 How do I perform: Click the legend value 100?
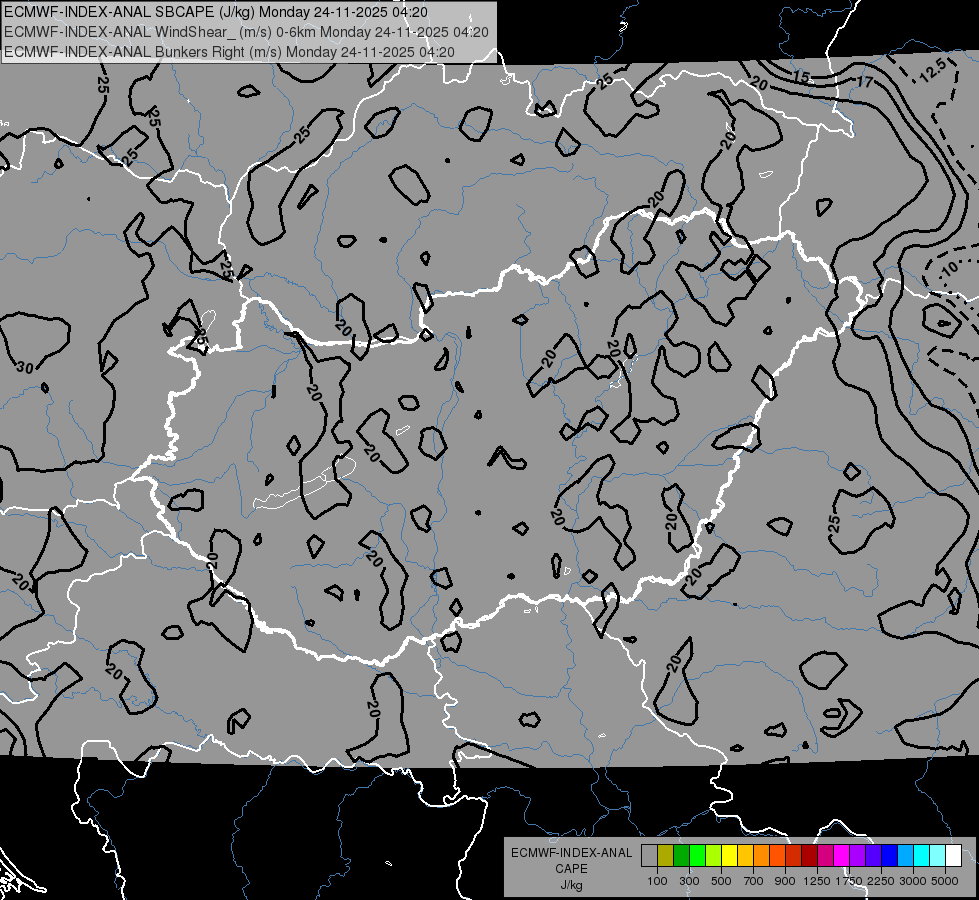tap(657, 881)
